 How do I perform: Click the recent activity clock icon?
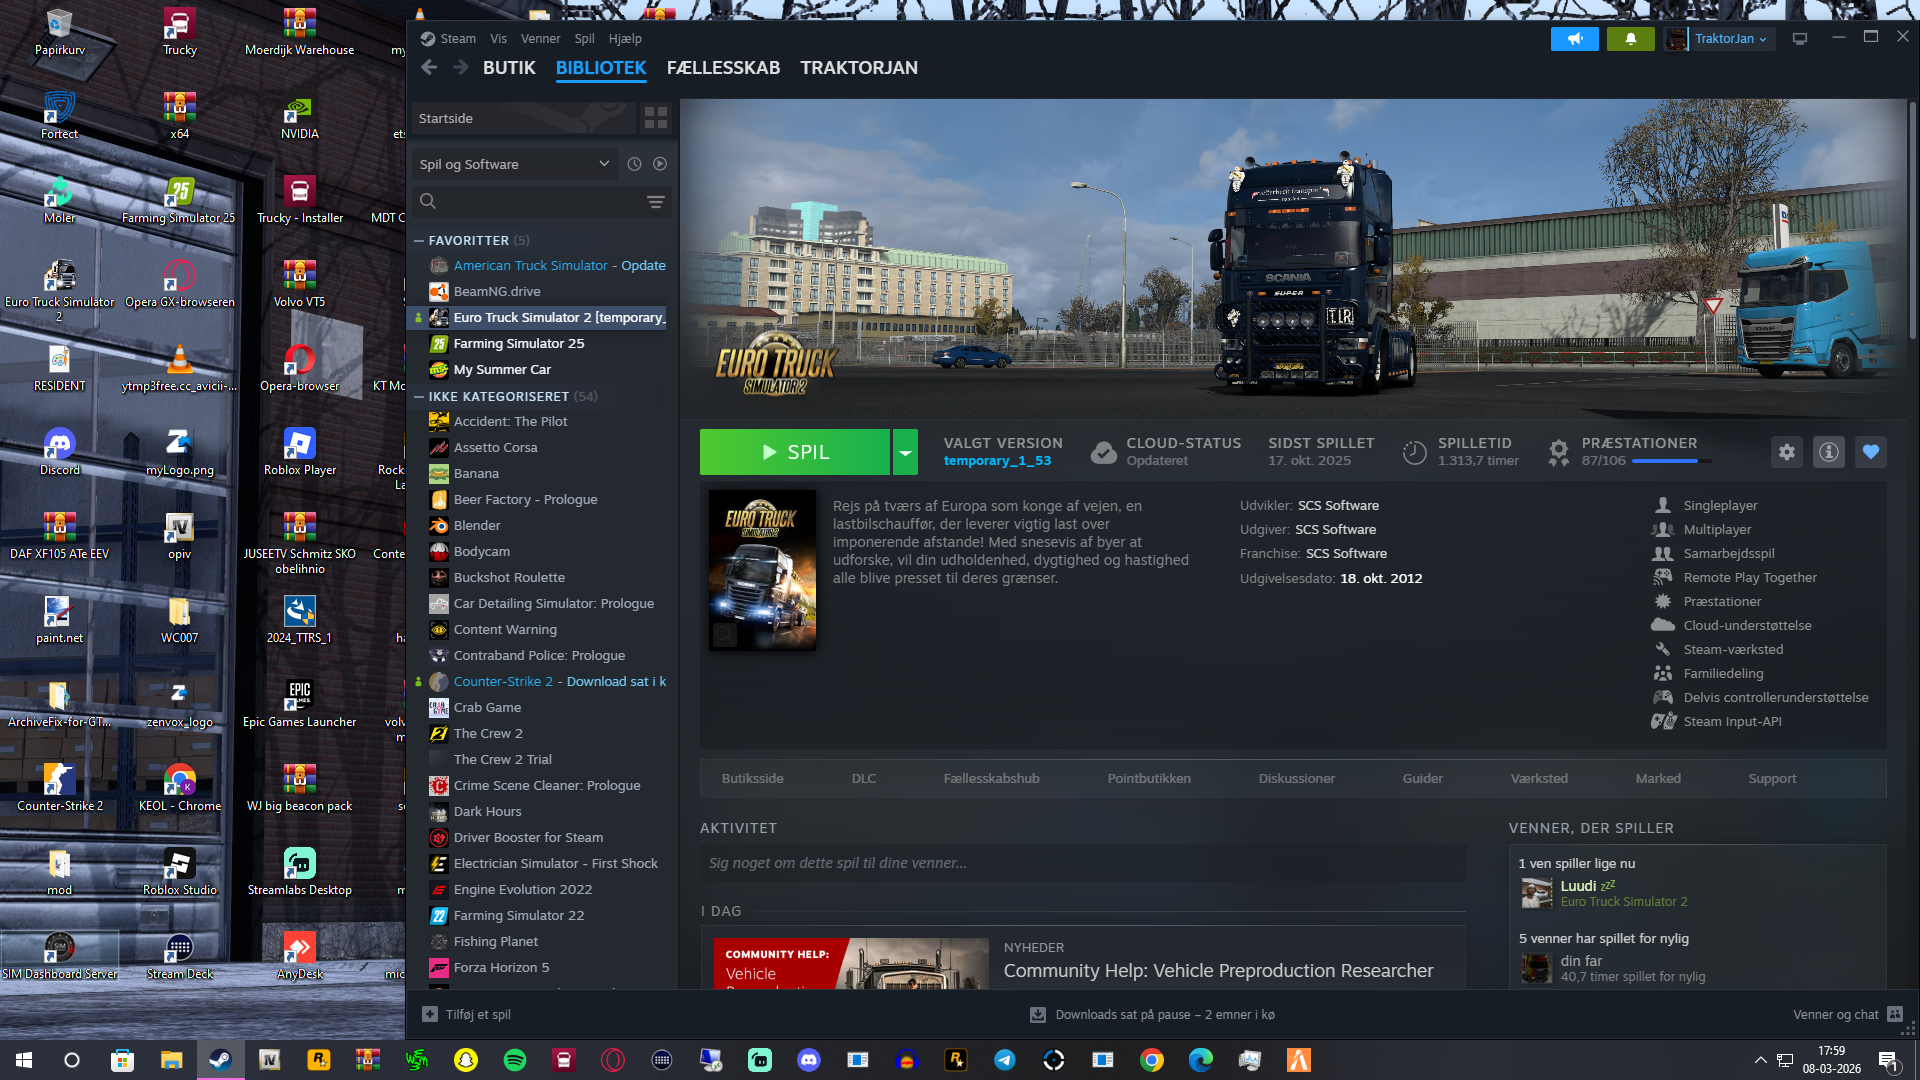coord(634,164)
